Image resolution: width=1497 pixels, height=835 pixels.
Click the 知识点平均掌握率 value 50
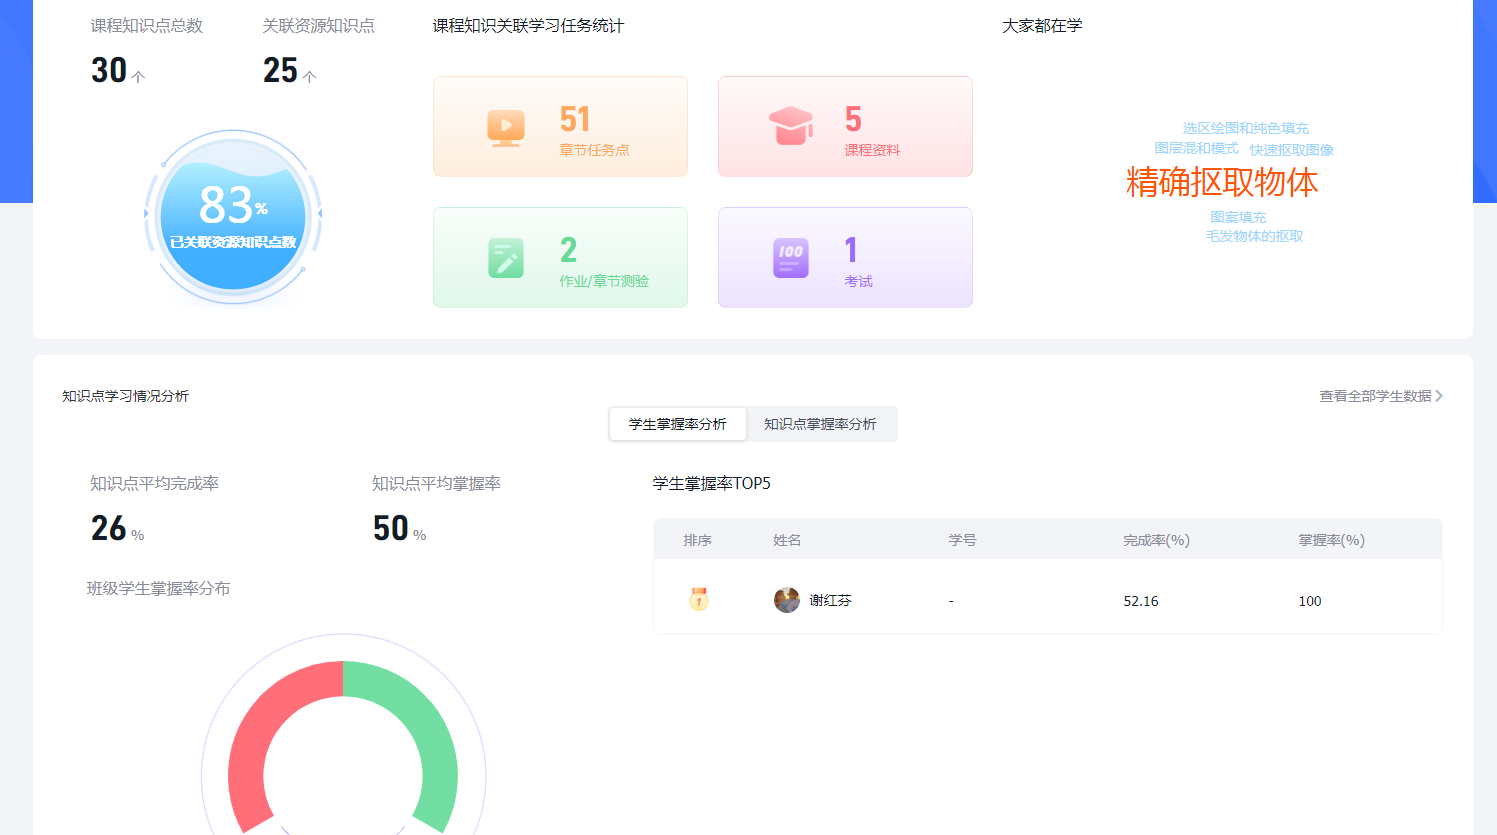391,528
